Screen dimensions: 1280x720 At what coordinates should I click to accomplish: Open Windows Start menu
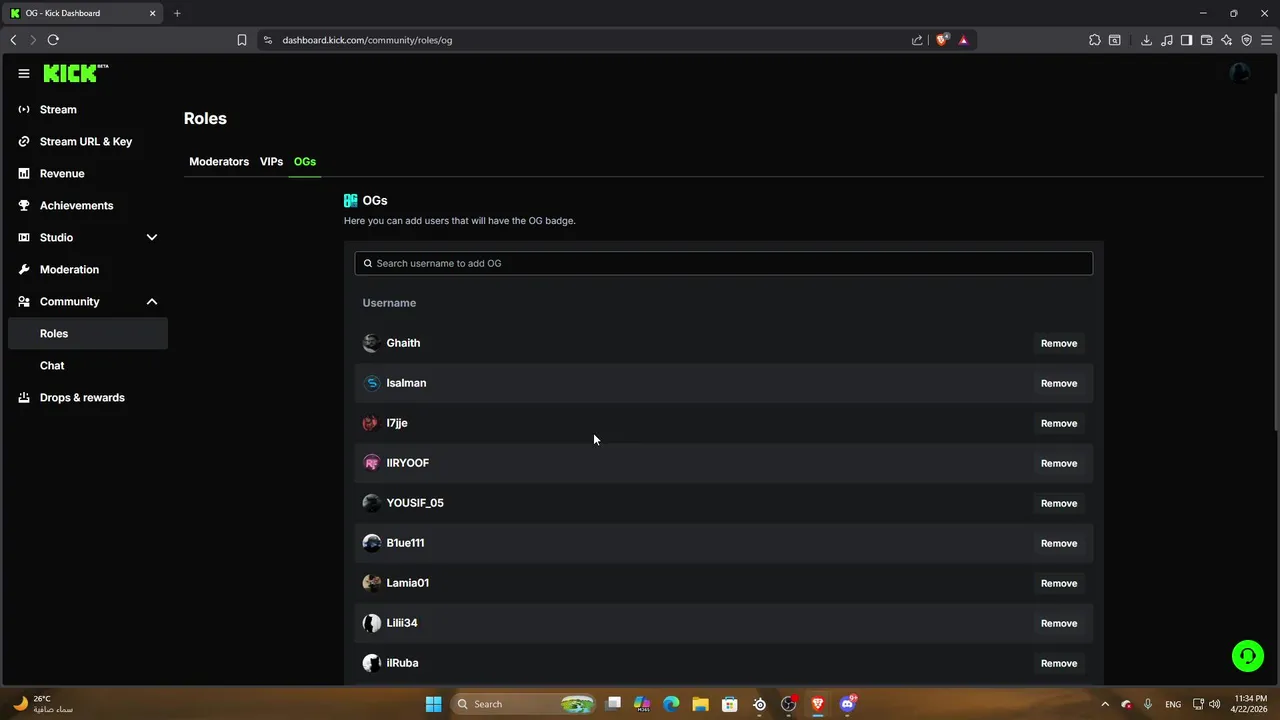433,704
